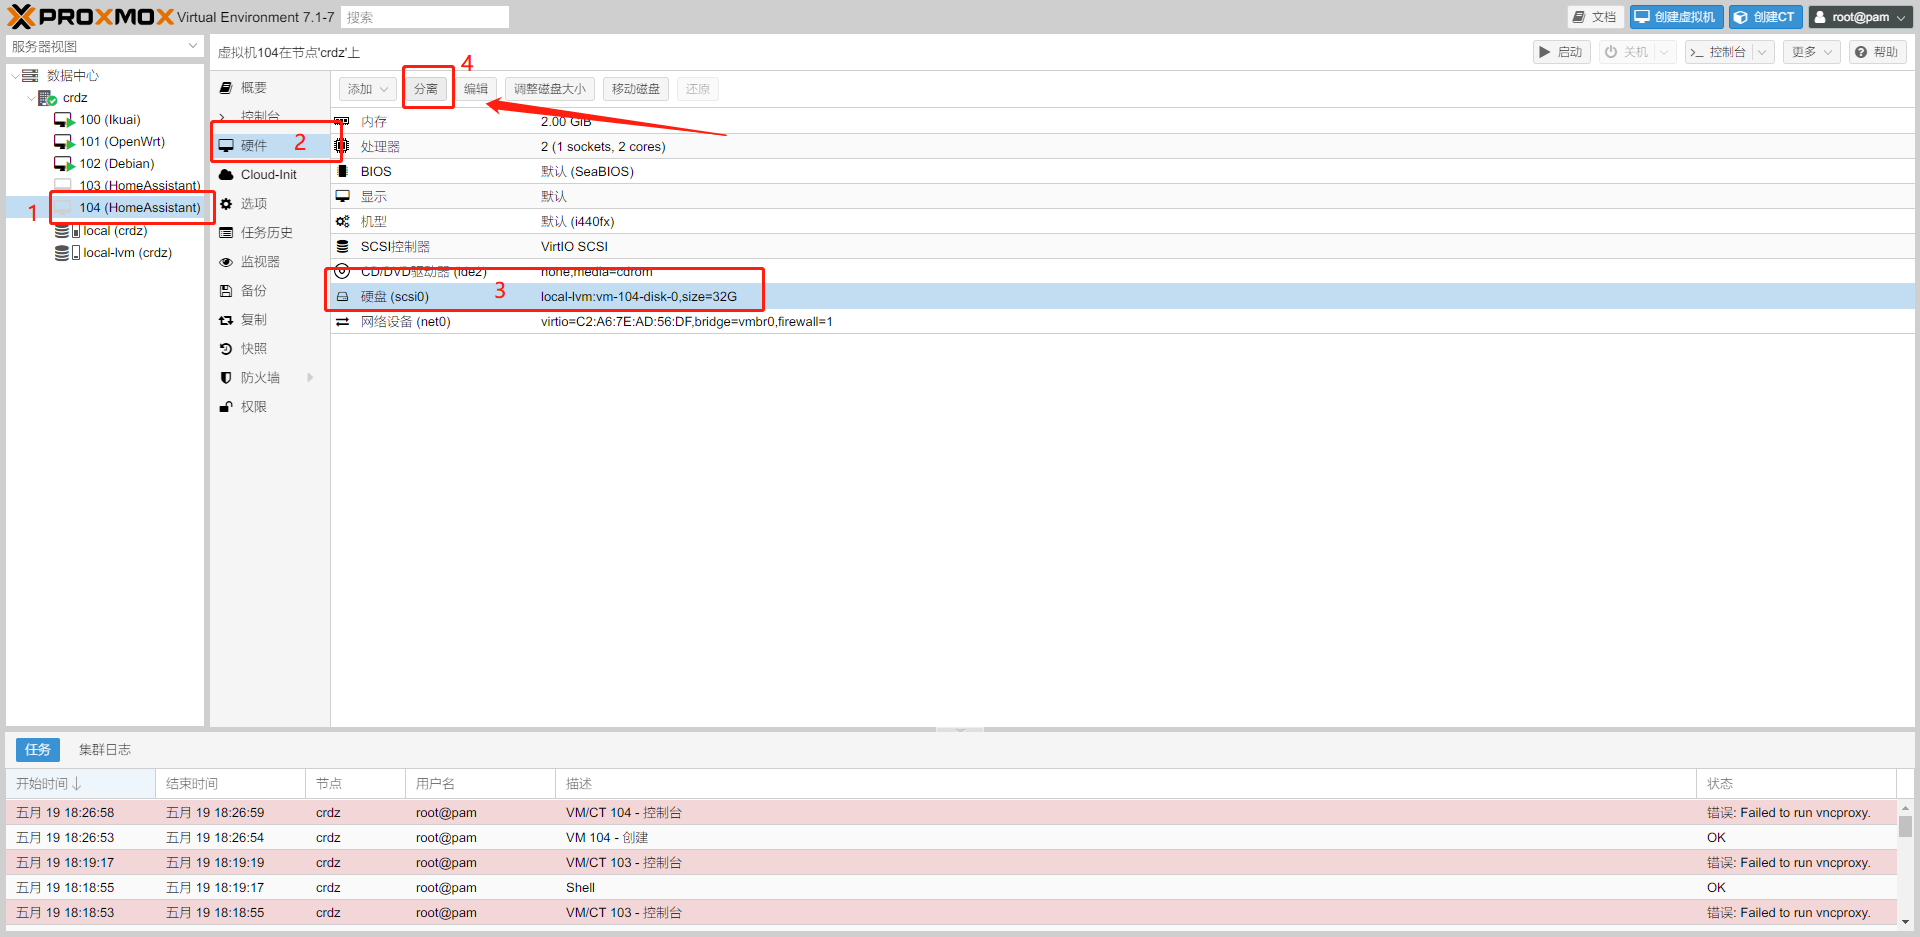
Task: Collapse the 数据中心 tree node
Action: [x=15, y=76]
